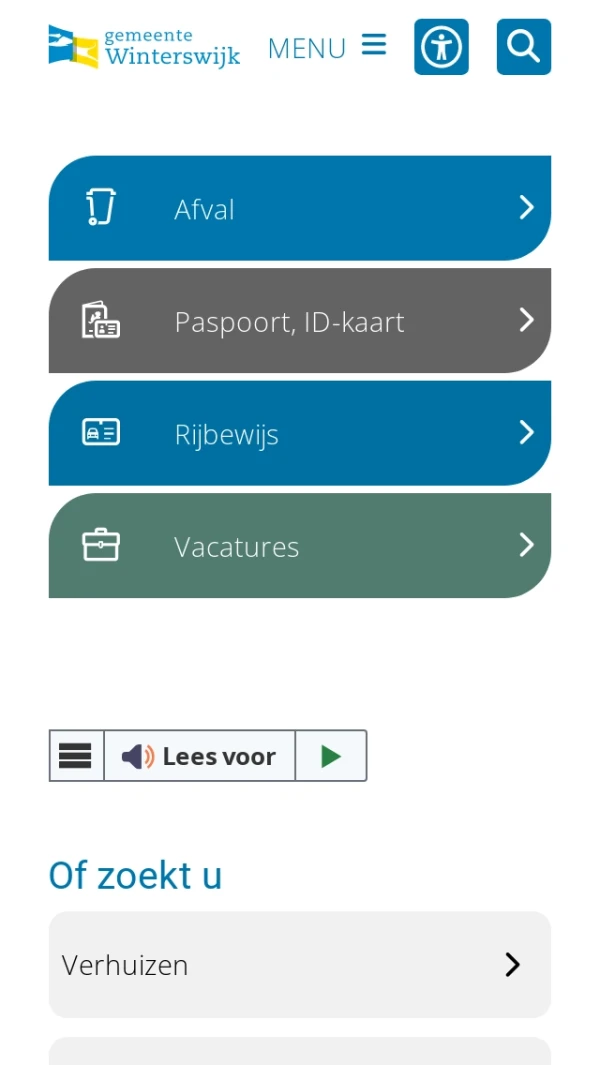Select the driver's license icon on Rijbewijs
Viewport: 600px width, 1065px height.
pos(100,432)
